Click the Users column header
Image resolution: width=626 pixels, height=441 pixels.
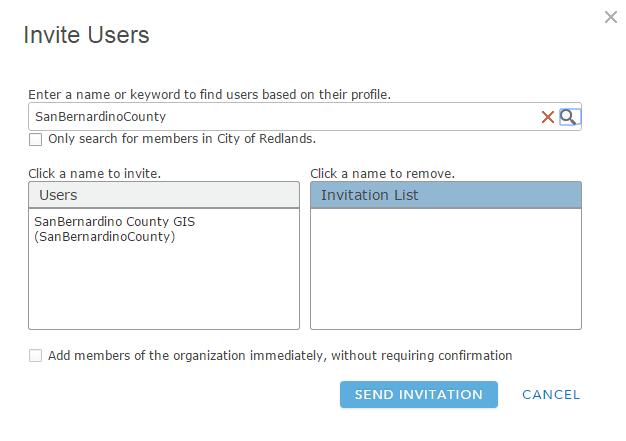pos(163,195)
